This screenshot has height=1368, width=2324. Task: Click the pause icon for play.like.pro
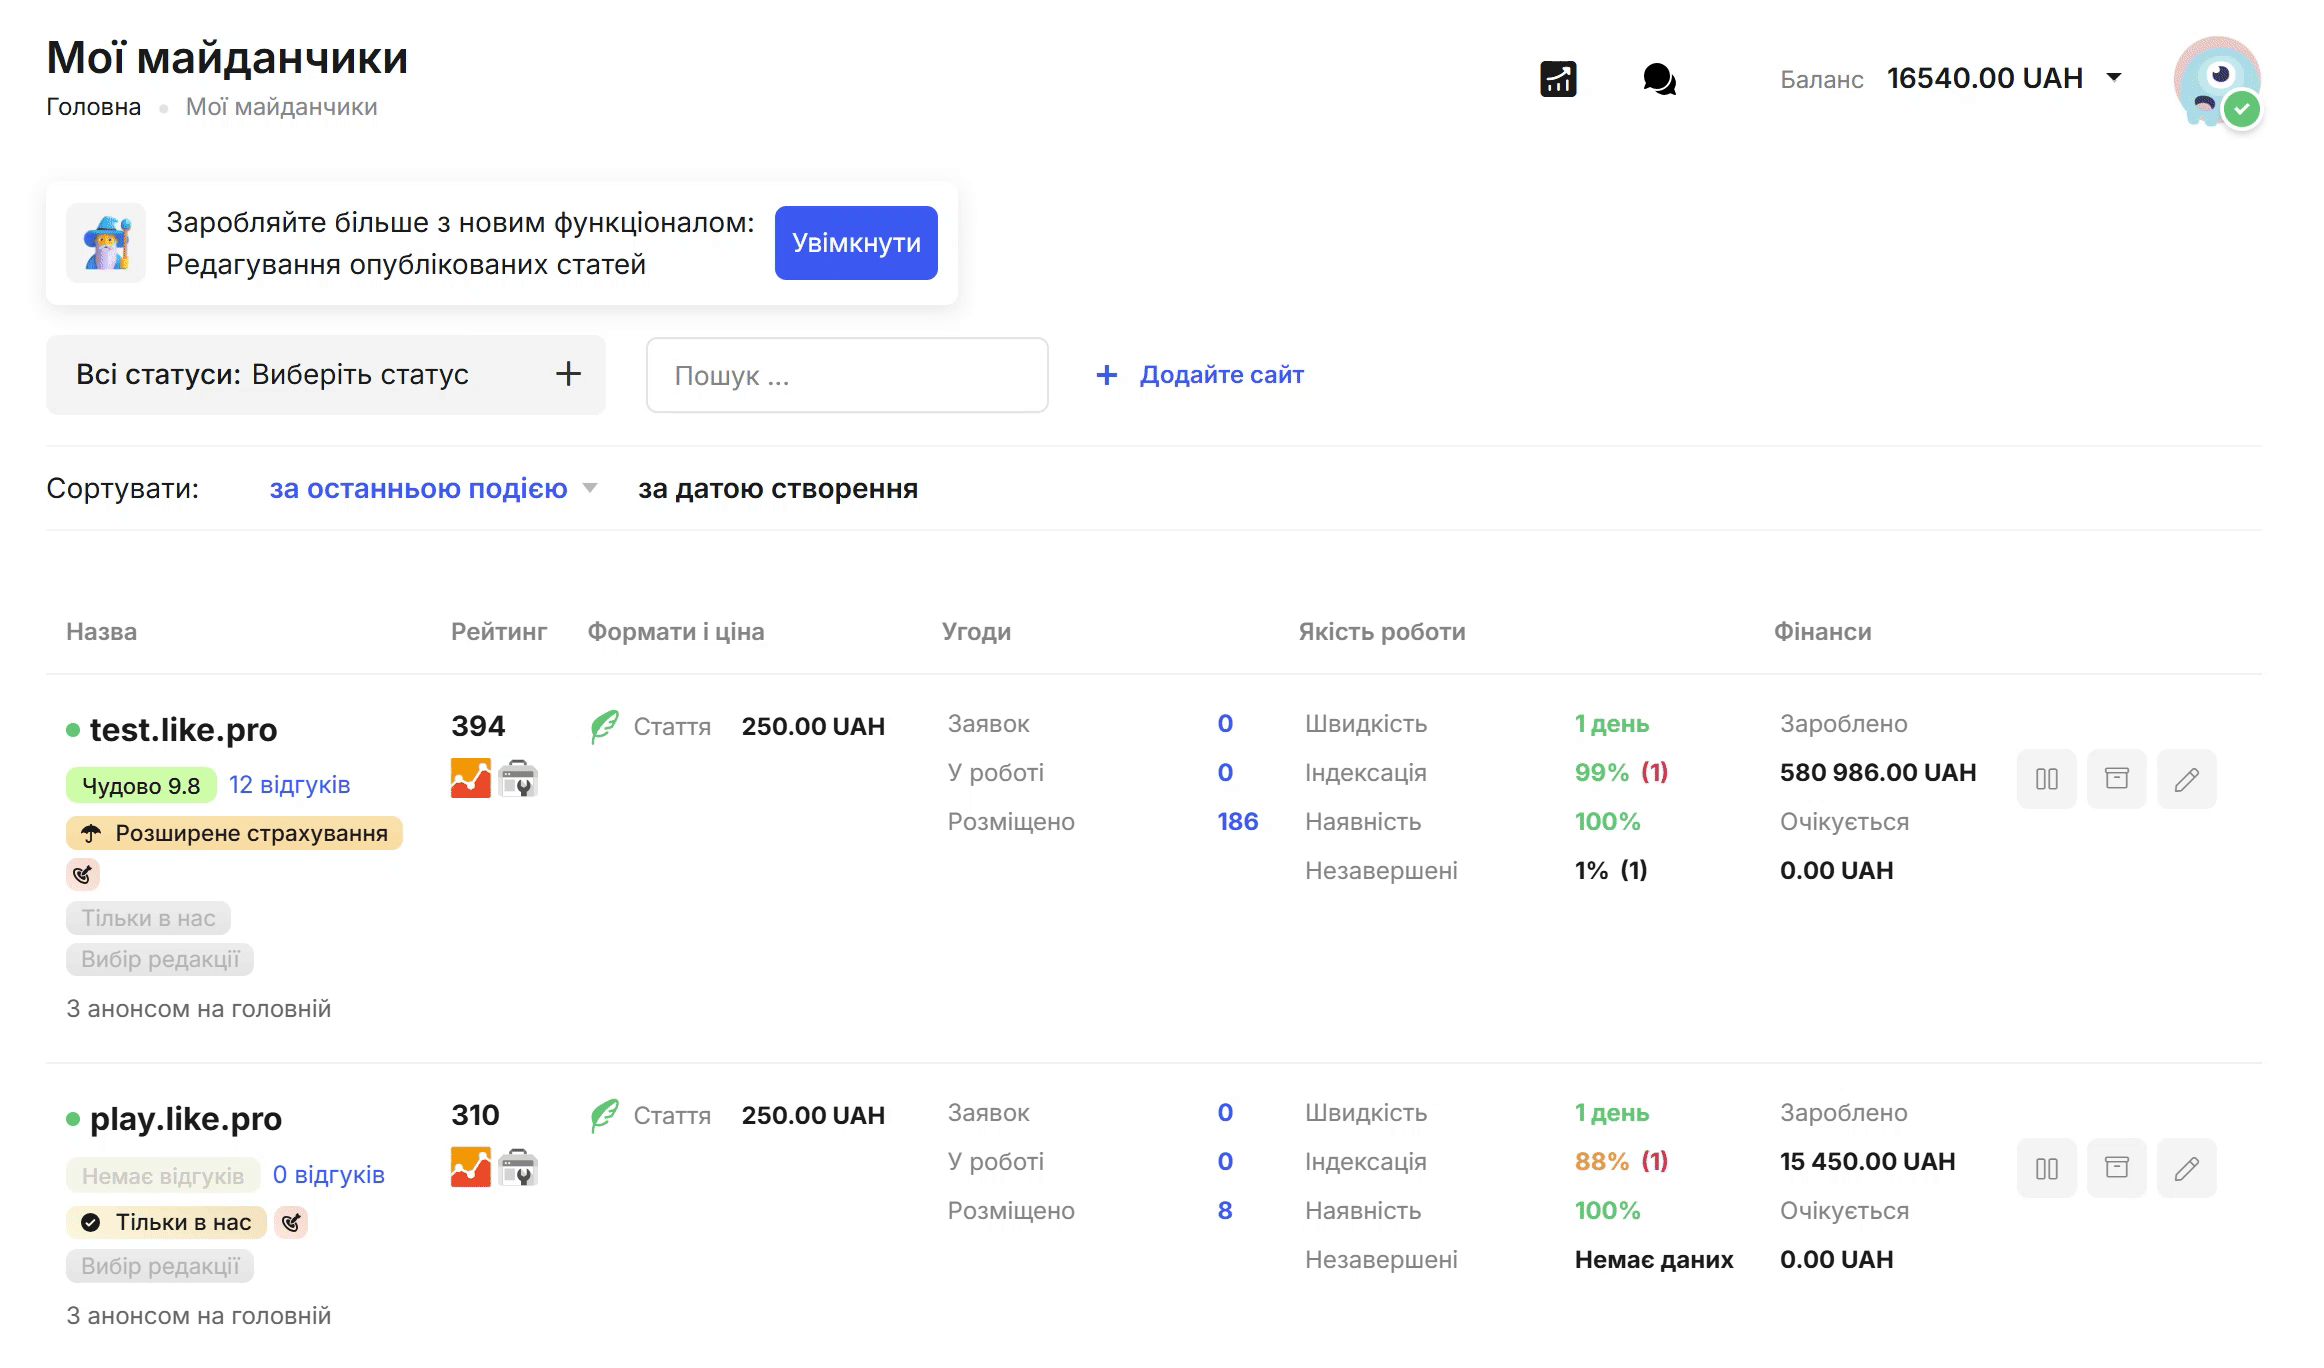tap(2046, 1168)
